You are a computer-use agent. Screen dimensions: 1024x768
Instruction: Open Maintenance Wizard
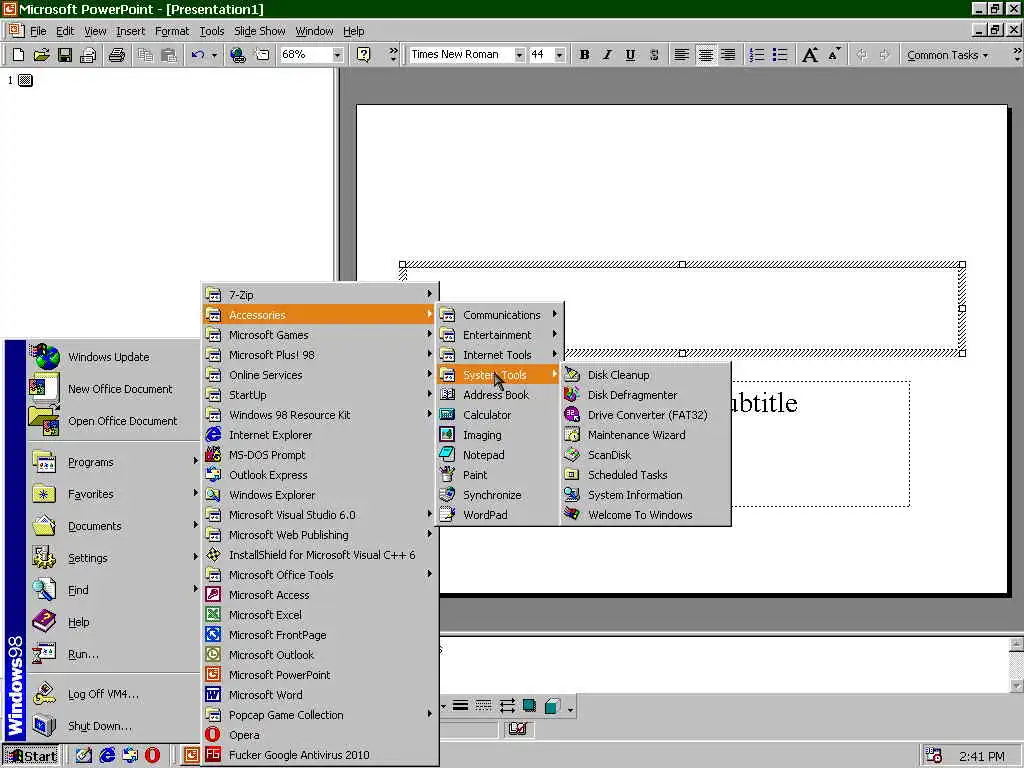(x=645, y=435)
